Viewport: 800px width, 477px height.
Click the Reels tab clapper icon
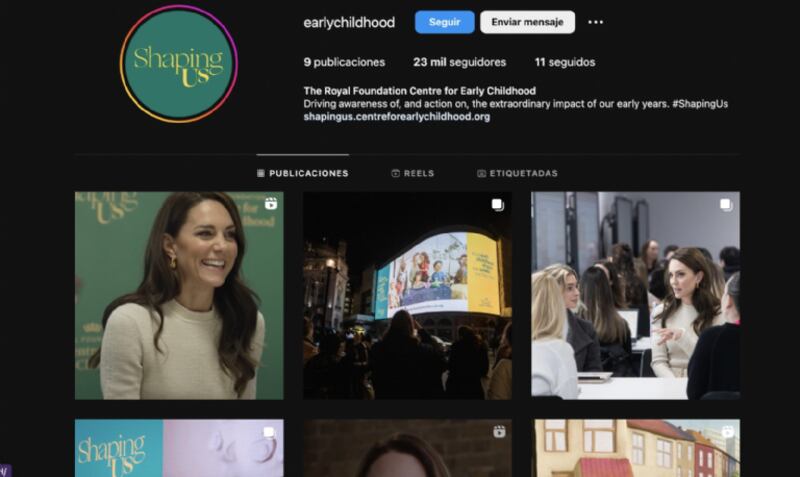tap(396, 173)
